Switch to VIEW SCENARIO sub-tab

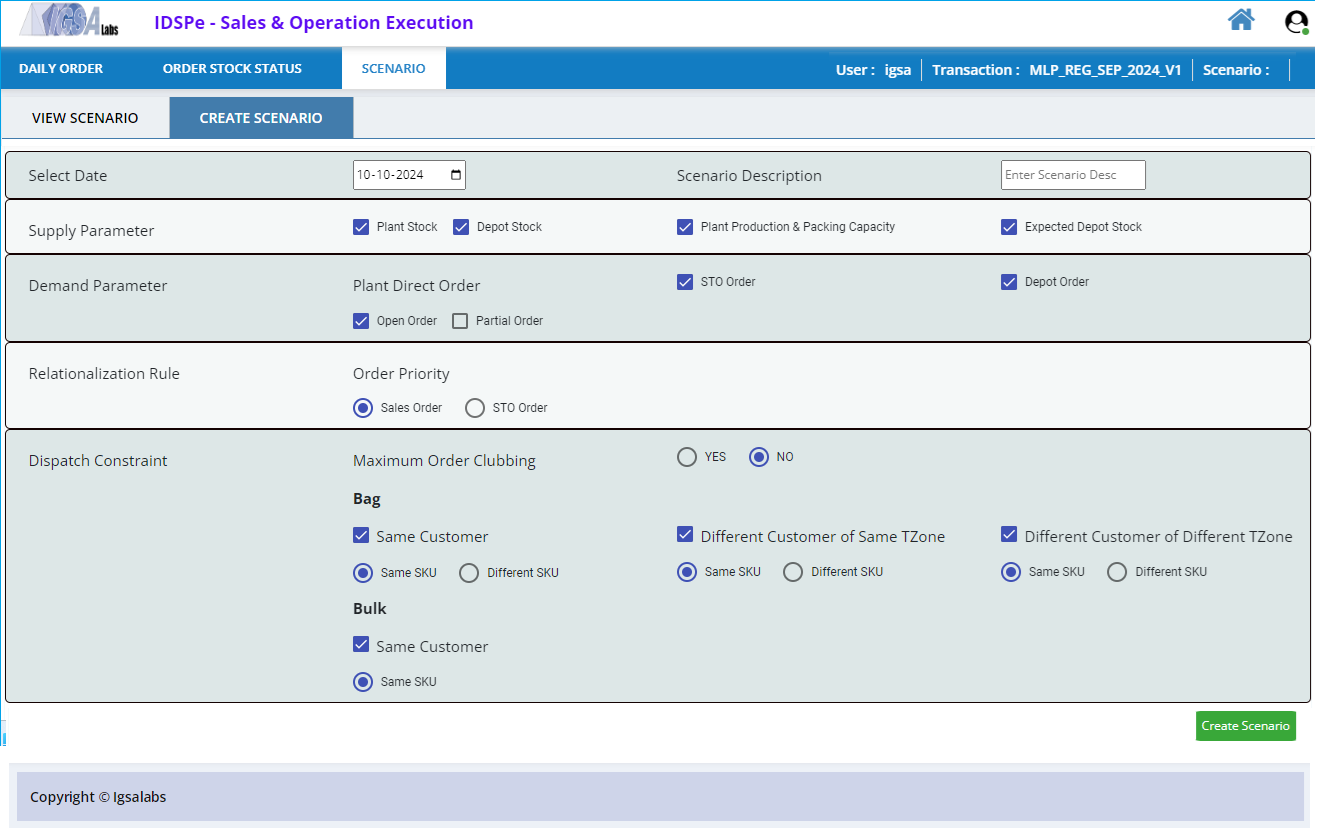85,118
